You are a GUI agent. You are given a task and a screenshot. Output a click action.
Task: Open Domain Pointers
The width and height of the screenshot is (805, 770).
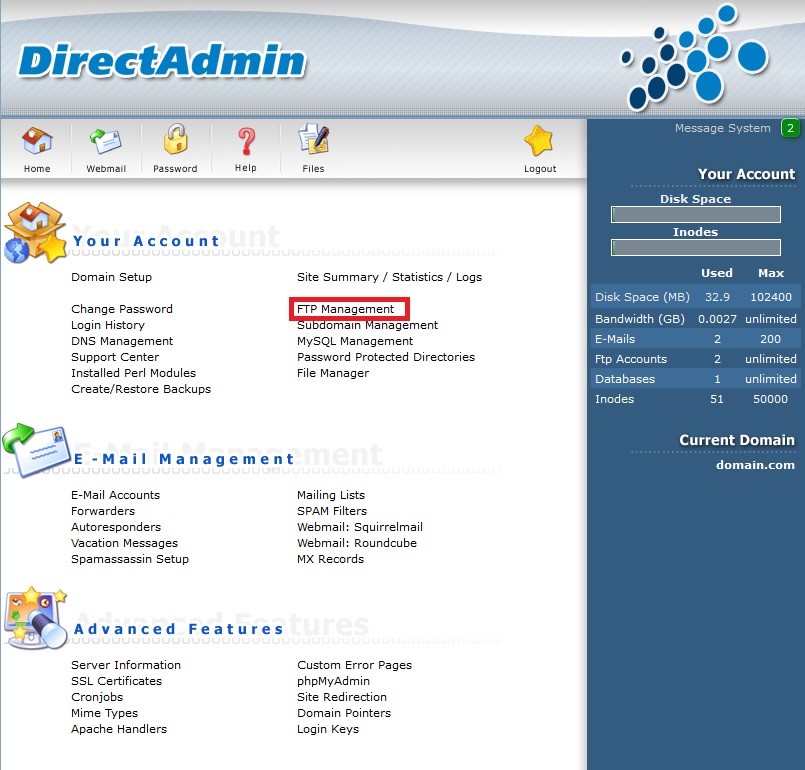point(344,713)
